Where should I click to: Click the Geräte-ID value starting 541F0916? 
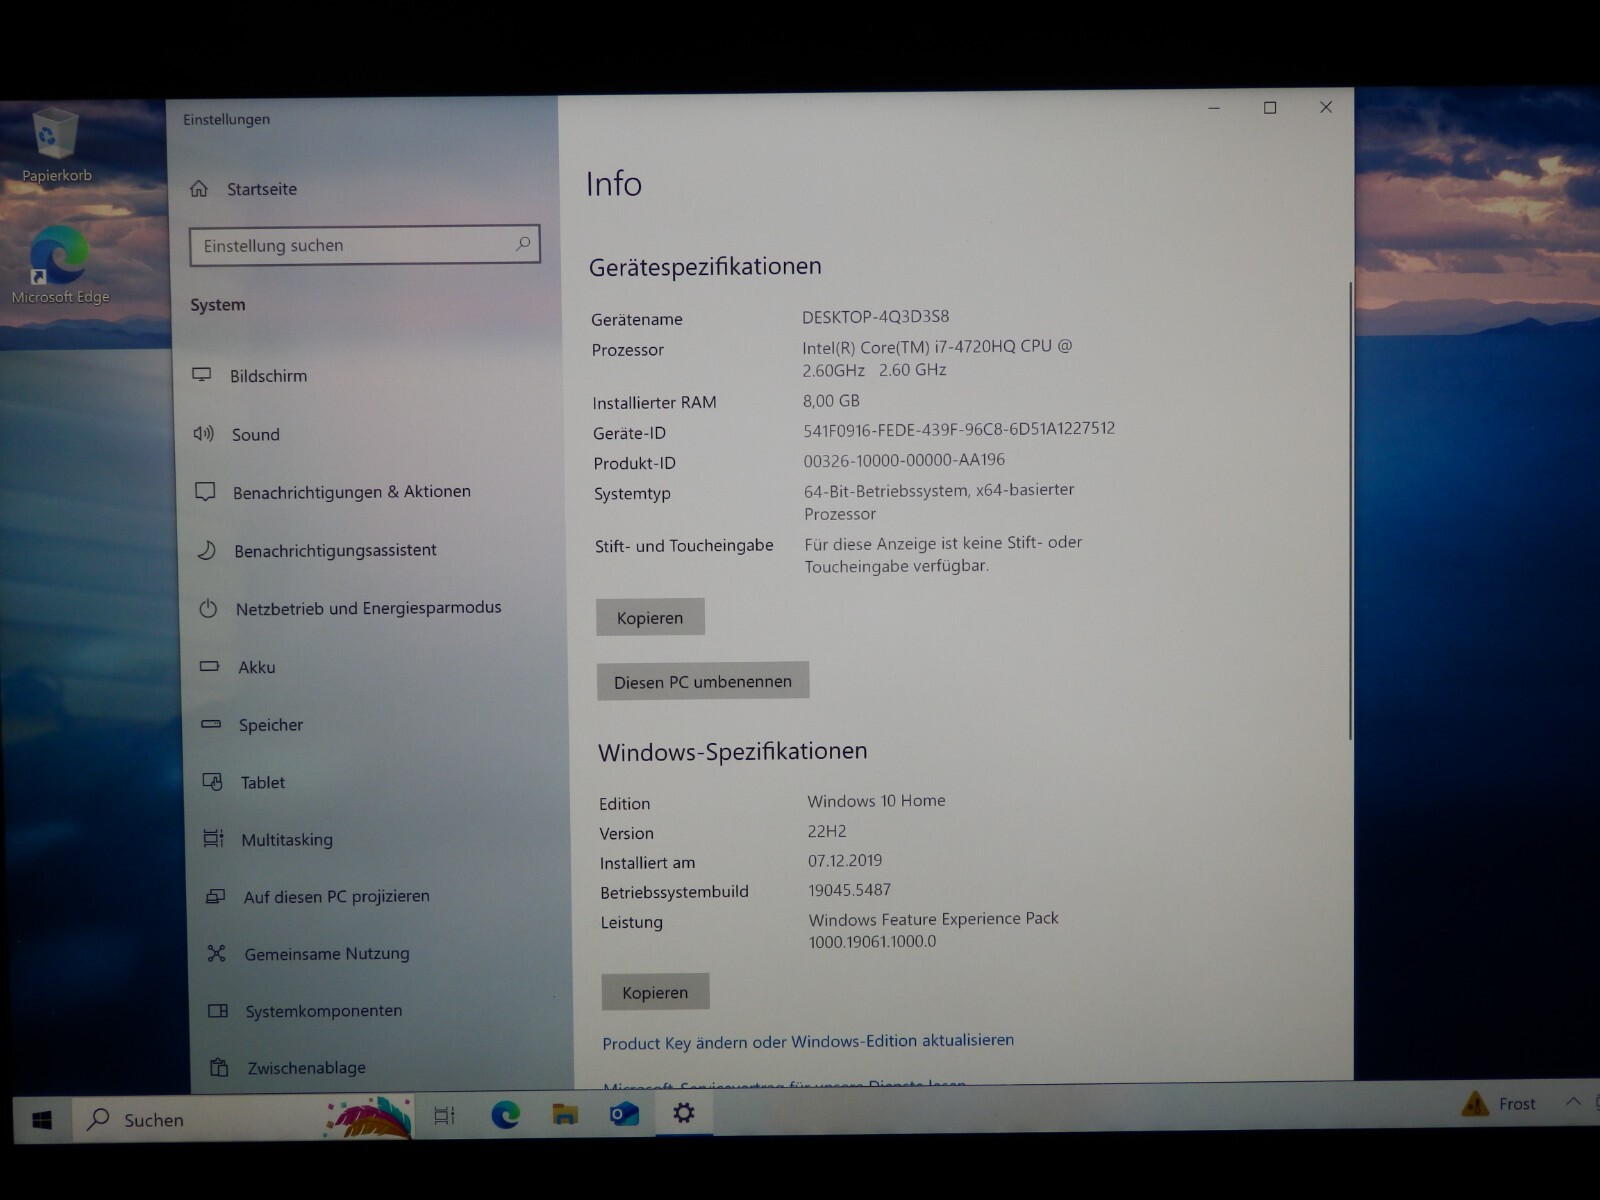coord(959,428)
